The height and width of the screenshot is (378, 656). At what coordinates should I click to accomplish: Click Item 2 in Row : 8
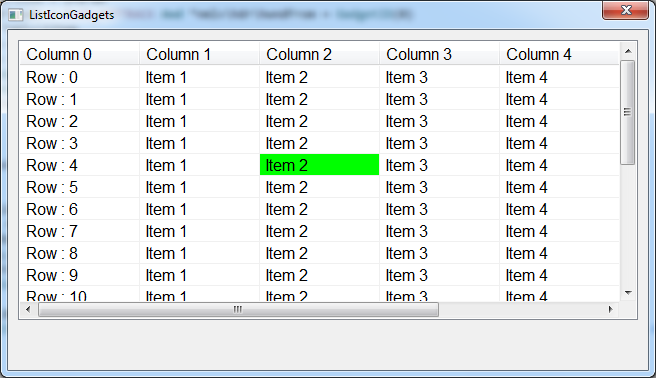(x=320, y=253)
